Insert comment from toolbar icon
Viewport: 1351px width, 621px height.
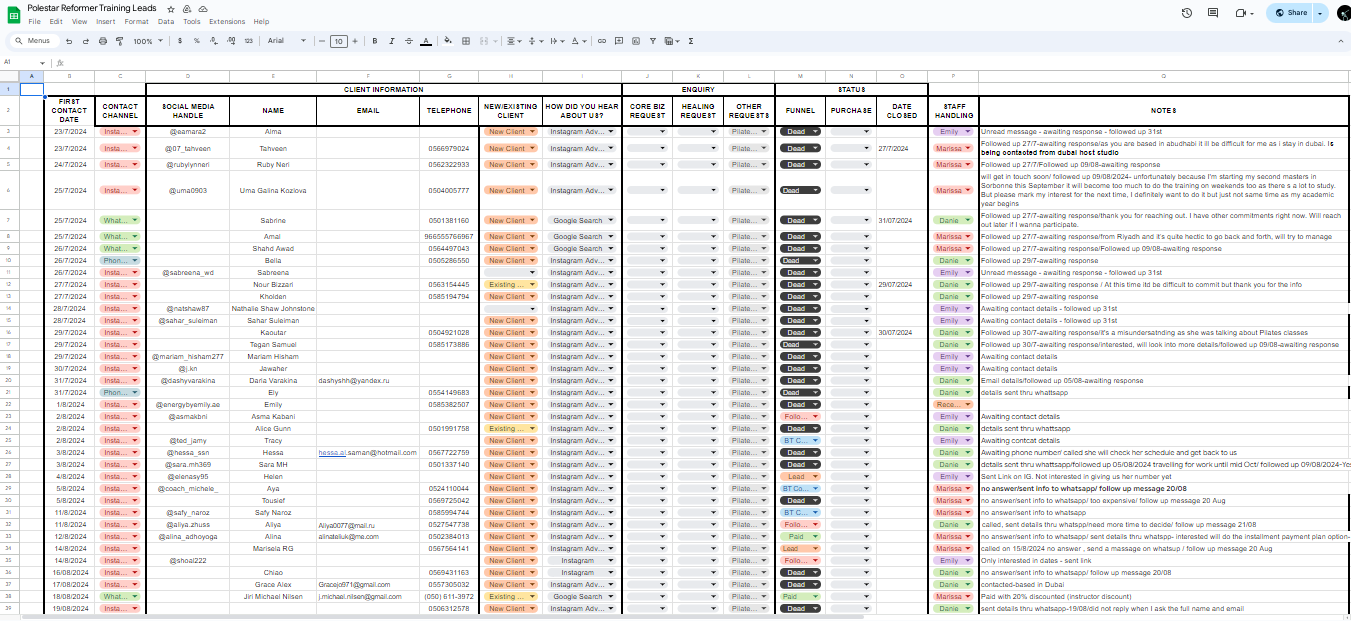click(x=619, y=41)
